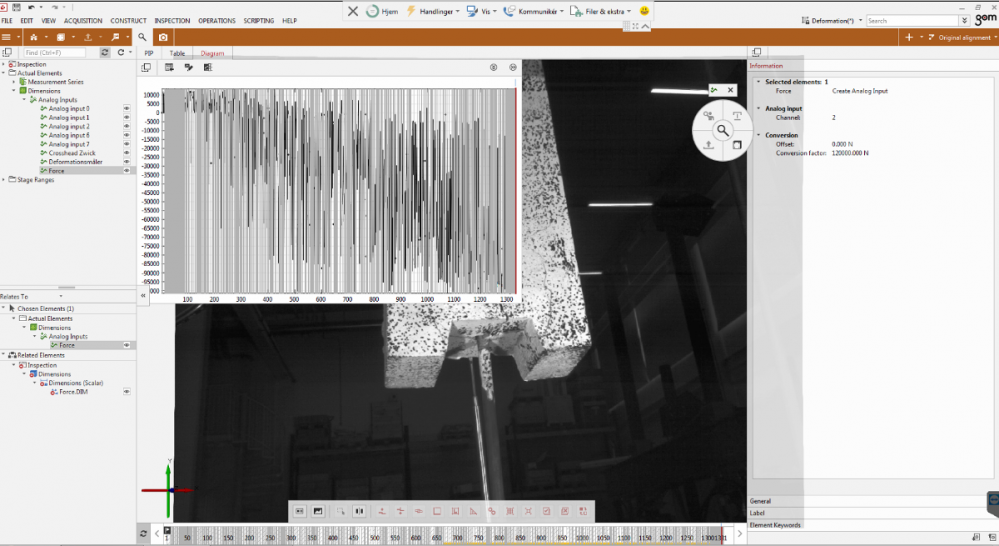Click the timeline loop icon at bottom left

pyautogui.click(x=144, y=534)
